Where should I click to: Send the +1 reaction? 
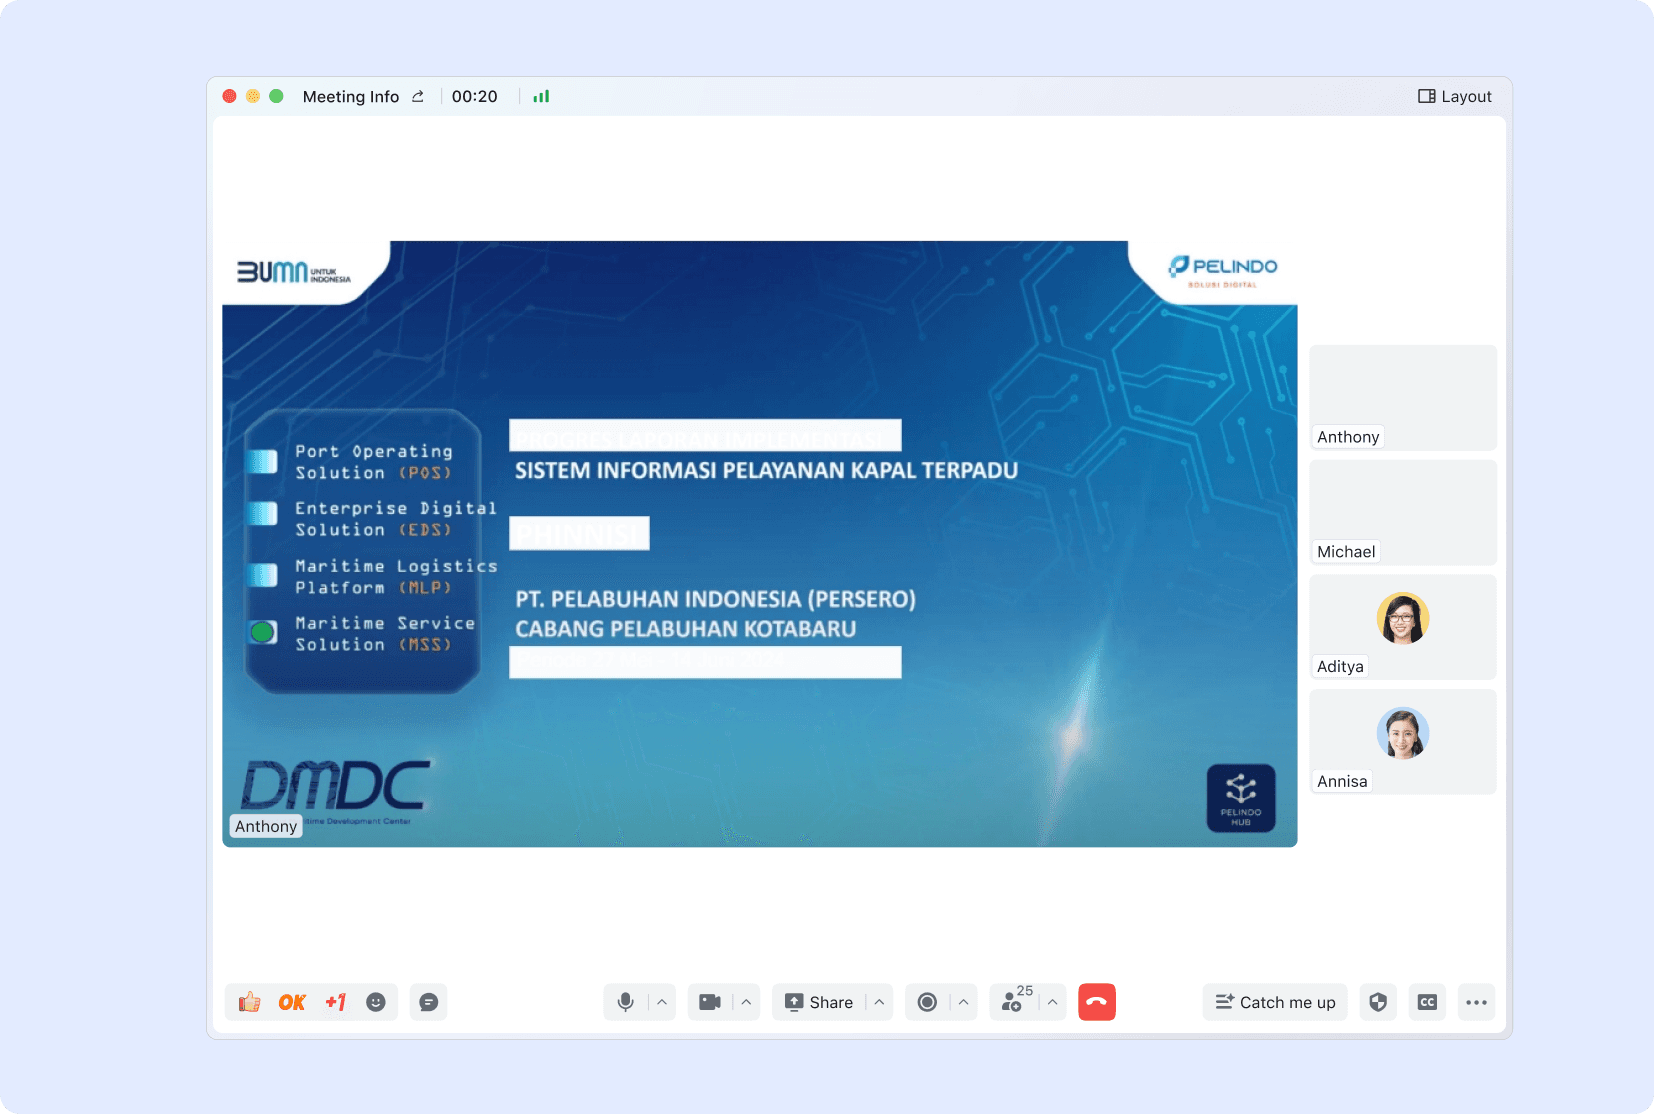pos(335,1002)
